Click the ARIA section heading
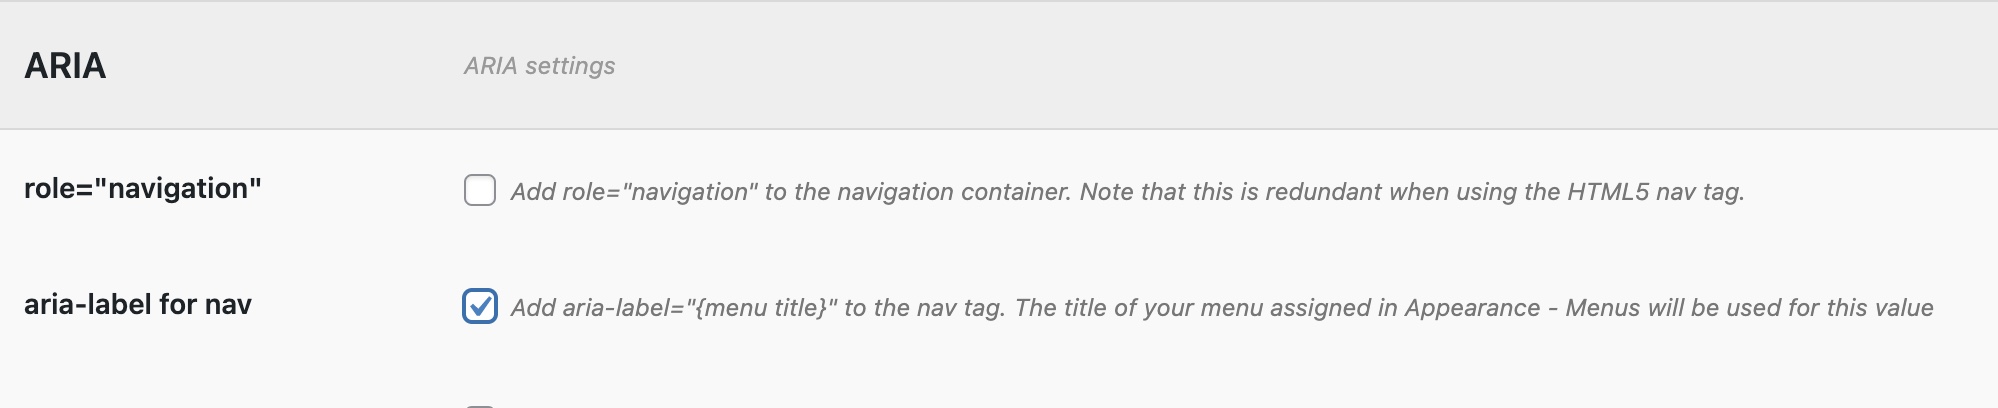This screenshot has height=408, width=1998. click(x=65, y=66)
